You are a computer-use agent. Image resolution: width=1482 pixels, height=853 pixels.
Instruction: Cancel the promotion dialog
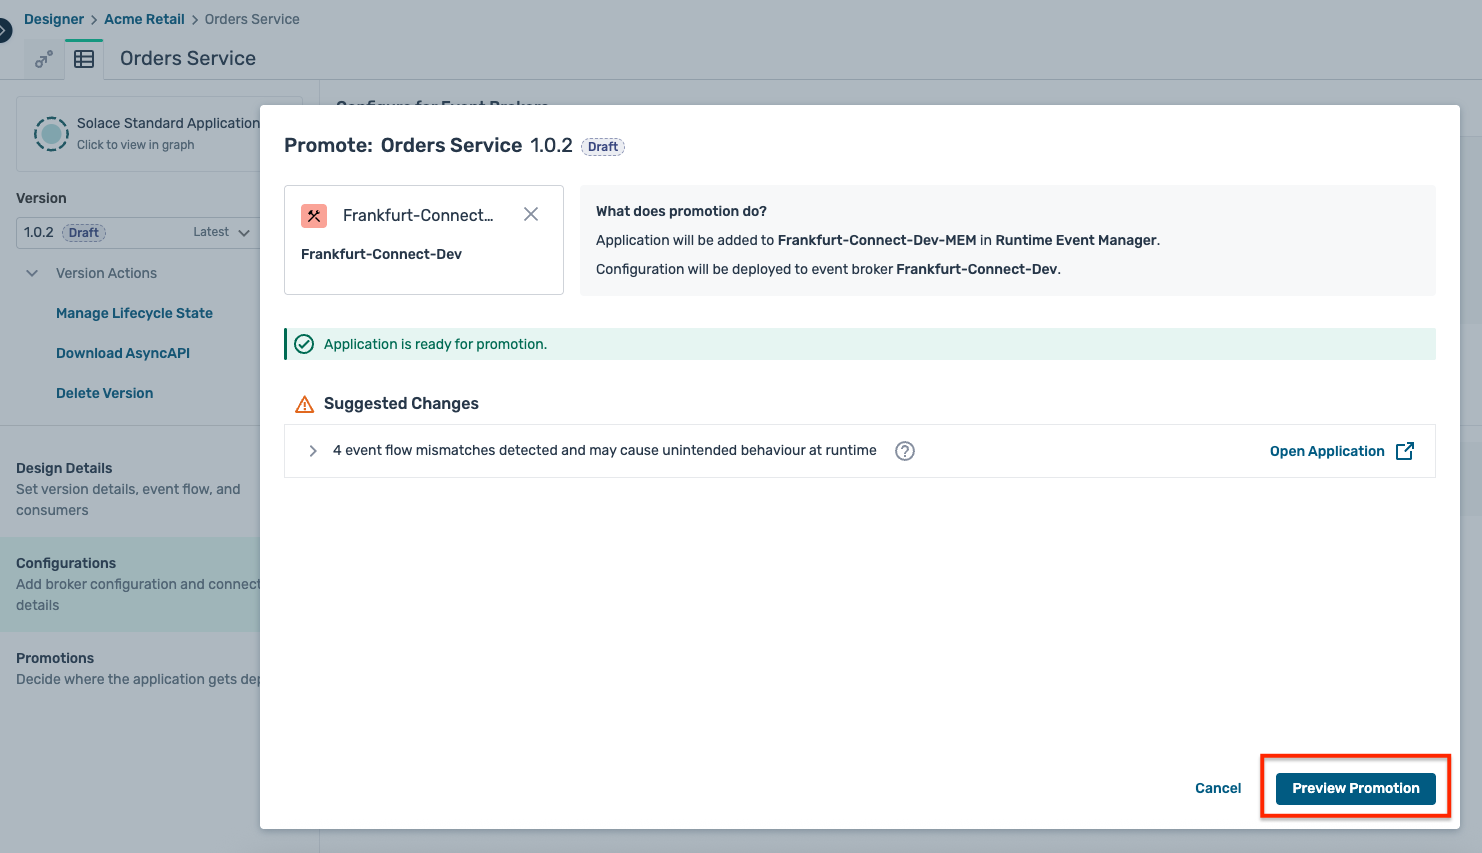coord(1217,788)
